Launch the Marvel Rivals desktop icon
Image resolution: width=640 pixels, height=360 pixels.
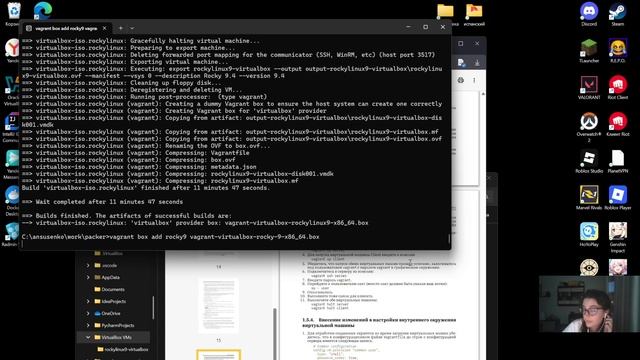589,196
